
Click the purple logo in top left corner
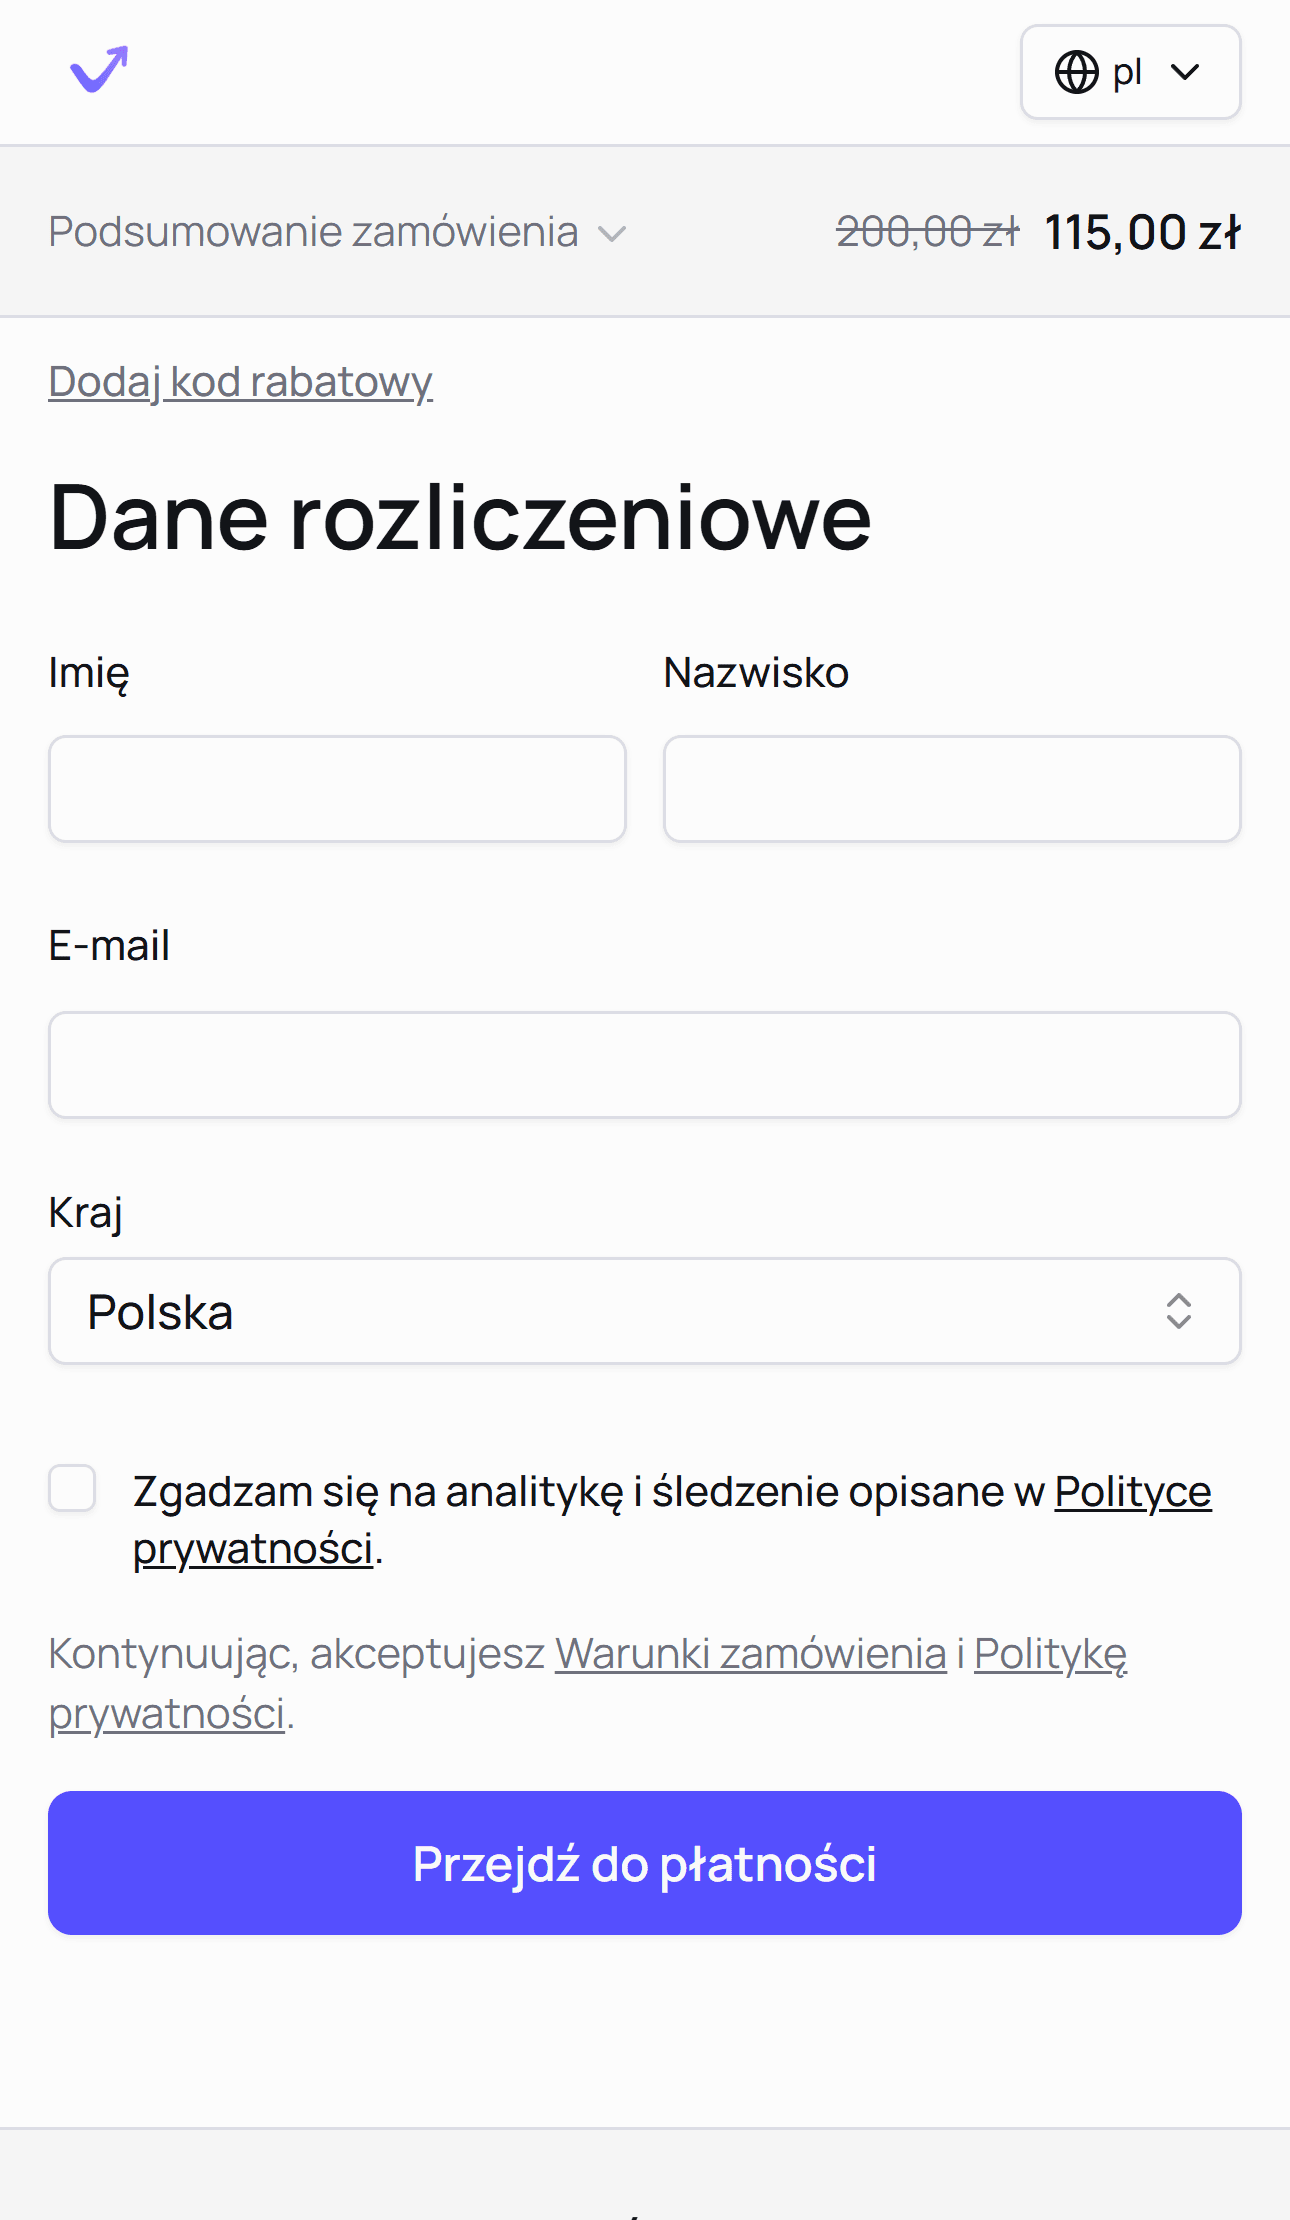97,71
